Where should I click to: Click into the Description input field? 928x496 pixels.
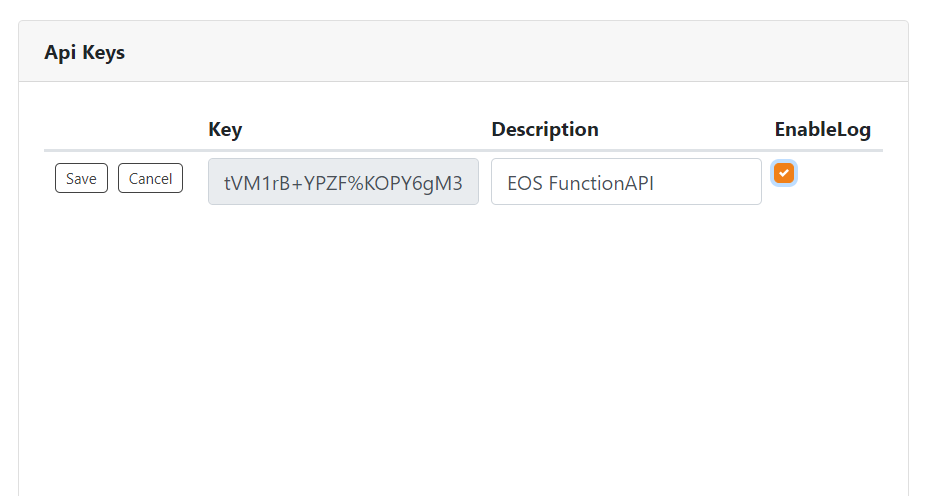point(626,182)
